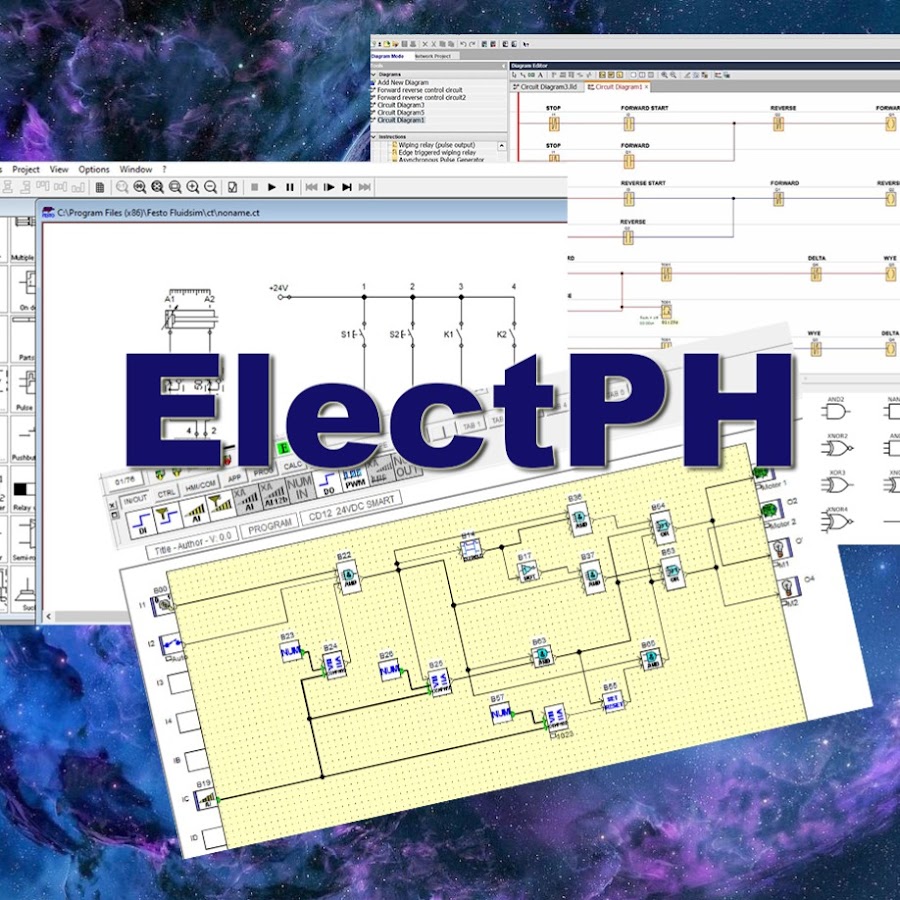Open the HMI/COM function tab
Image resolution: width=900 pixels, height=900 pixels.
click(200, 486)
